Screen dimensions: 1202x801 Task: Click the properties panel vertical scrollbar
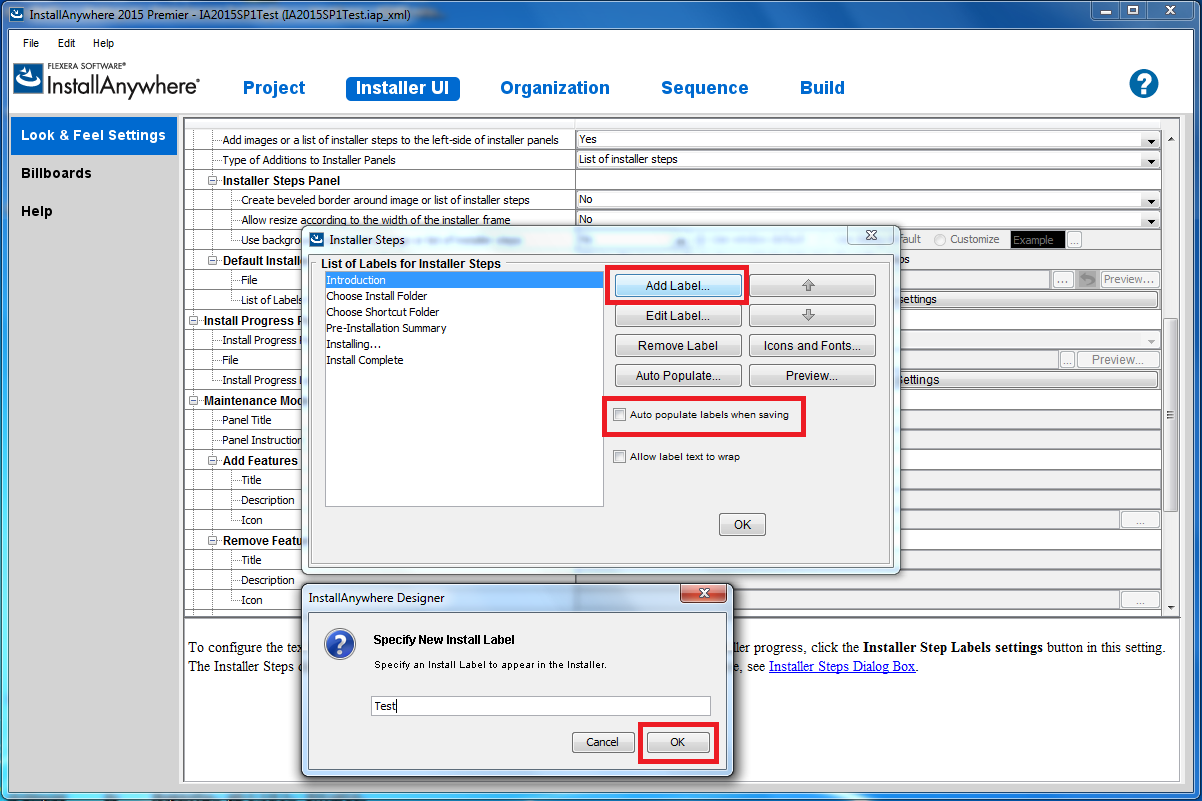1169,415
